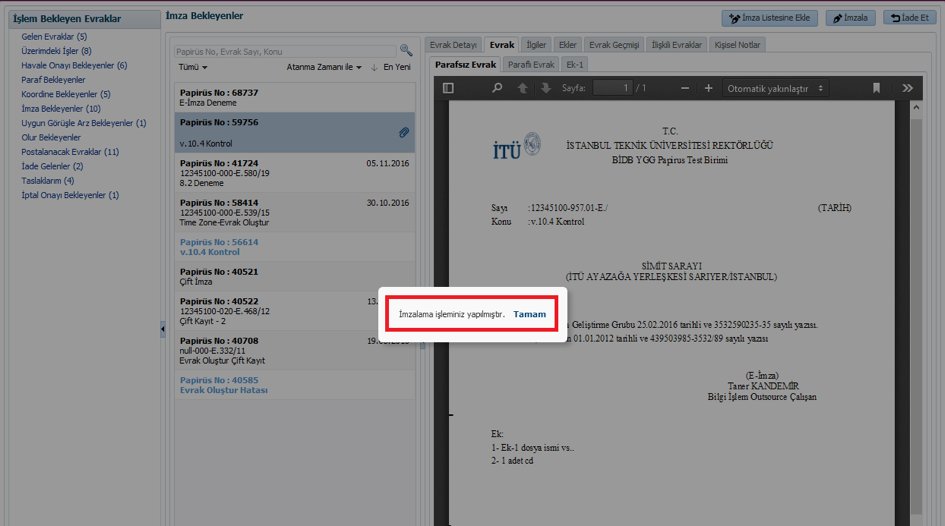Select the Ek-1 sub-tab

tap(574, 64)
